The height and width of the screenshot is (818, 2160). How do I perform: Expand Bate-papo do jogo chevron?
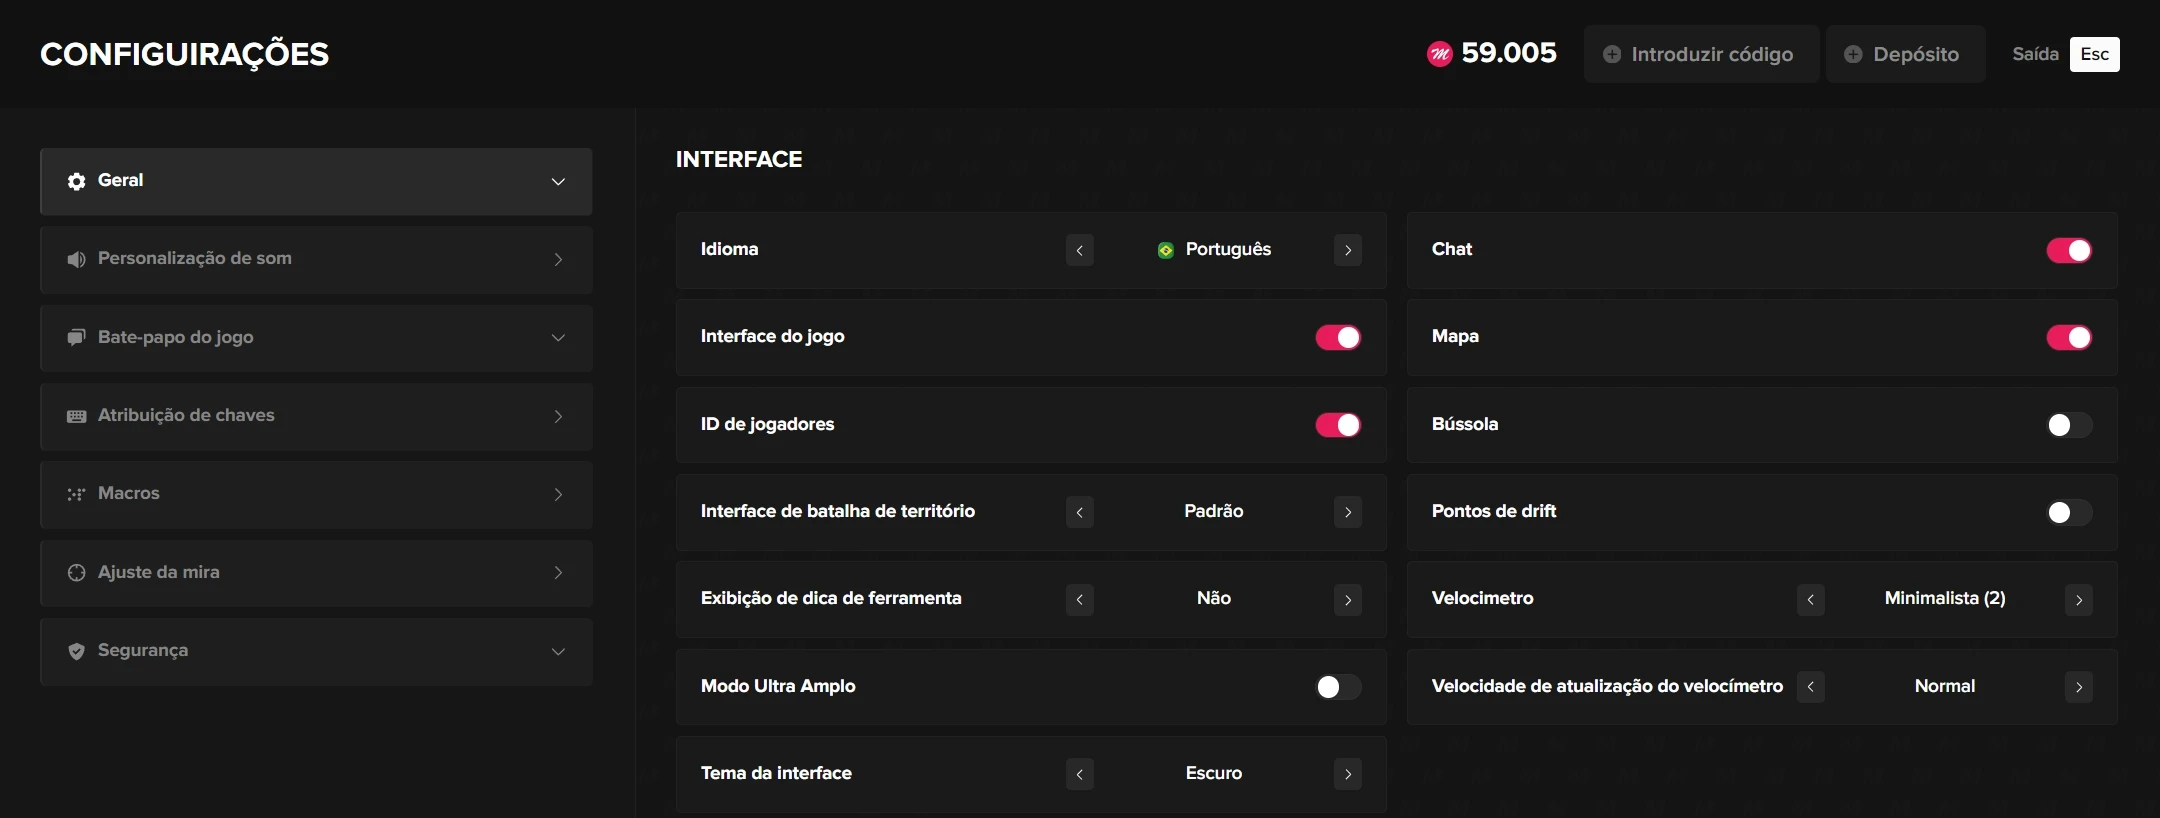click(x=558, y=338)
